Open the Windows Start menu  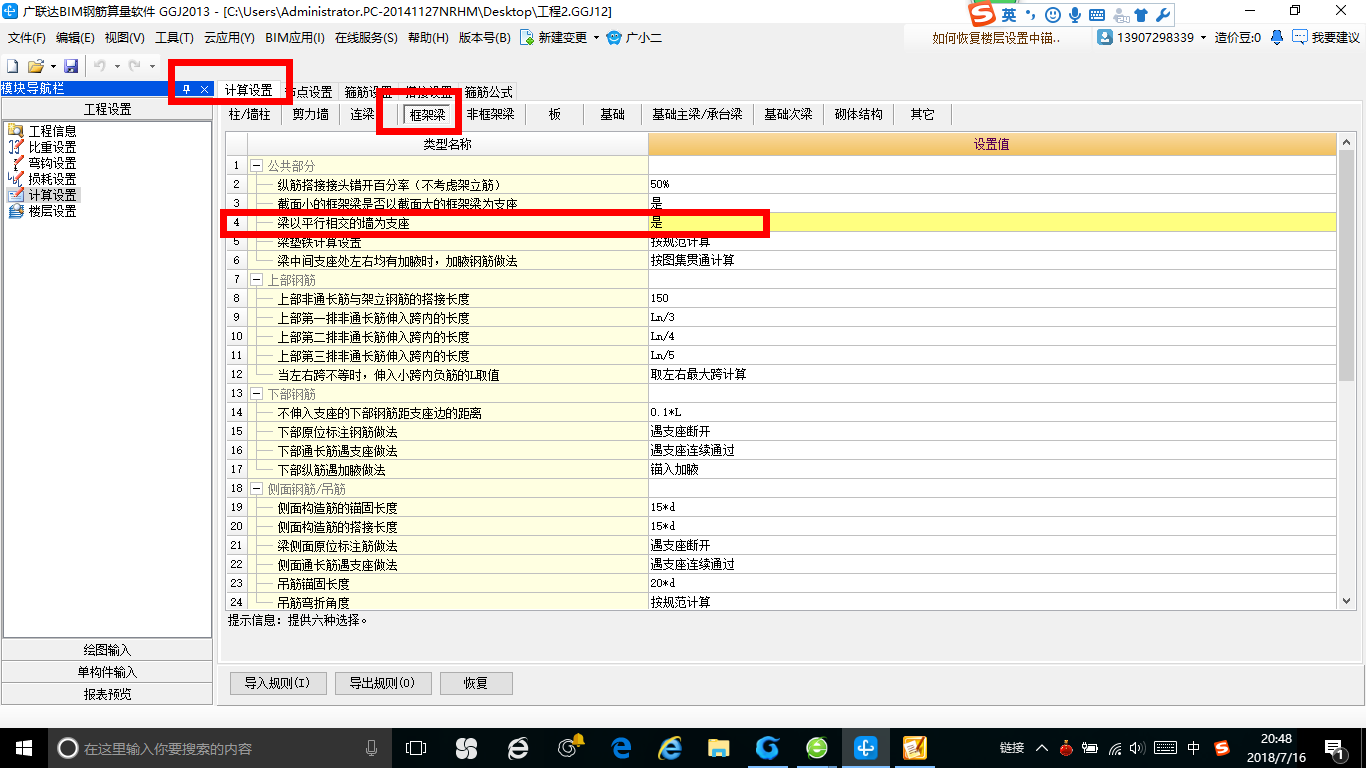pyautogui.click(x=23, y=747)
